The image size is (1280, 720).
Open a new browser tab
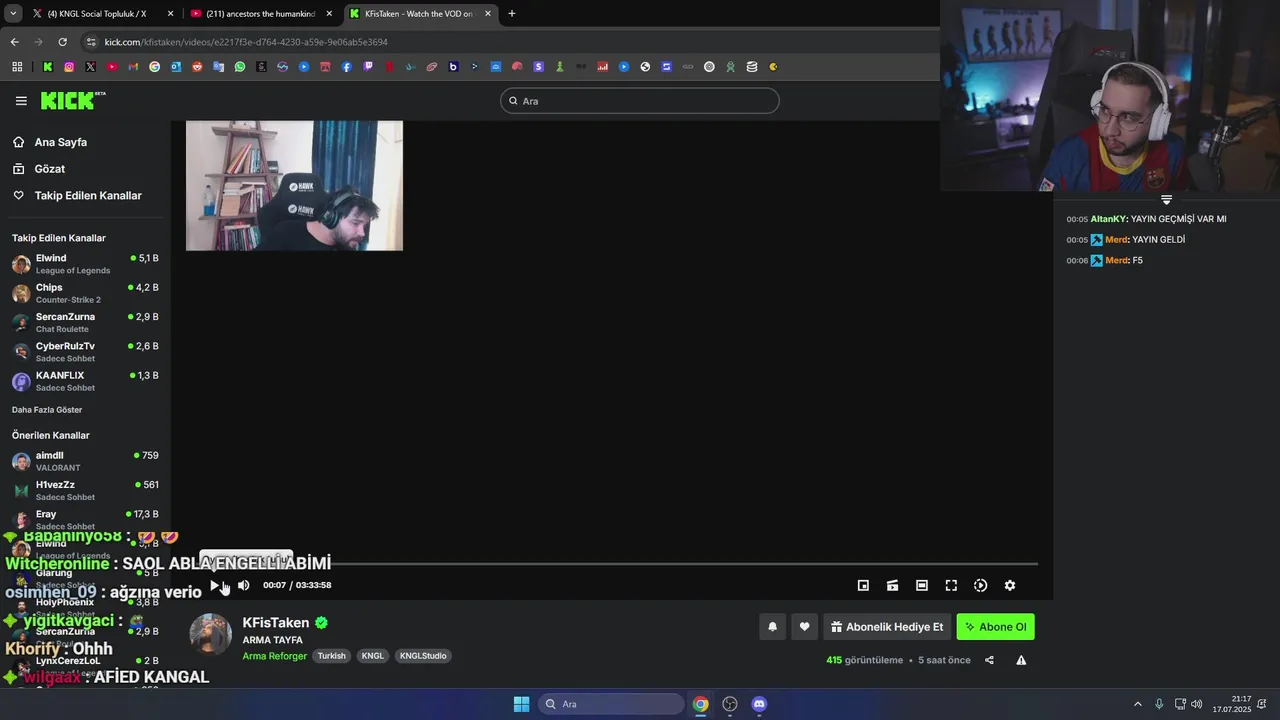(512, 14)
